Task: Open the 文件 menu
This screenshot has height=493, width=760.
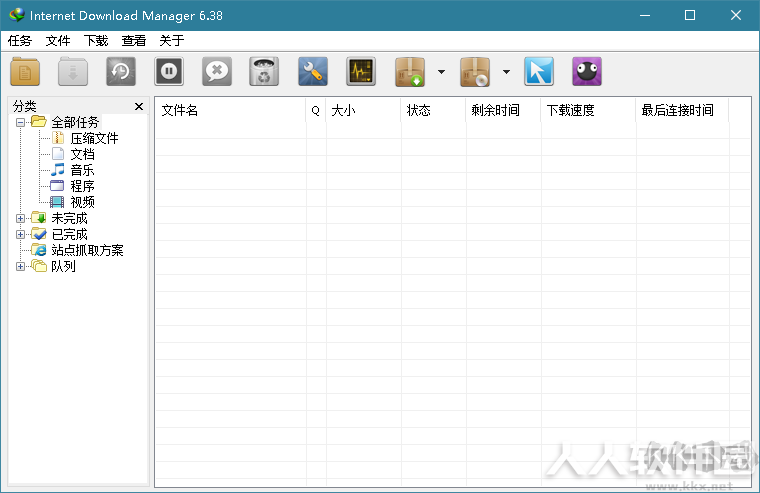Action: click(x=58, y=41)
